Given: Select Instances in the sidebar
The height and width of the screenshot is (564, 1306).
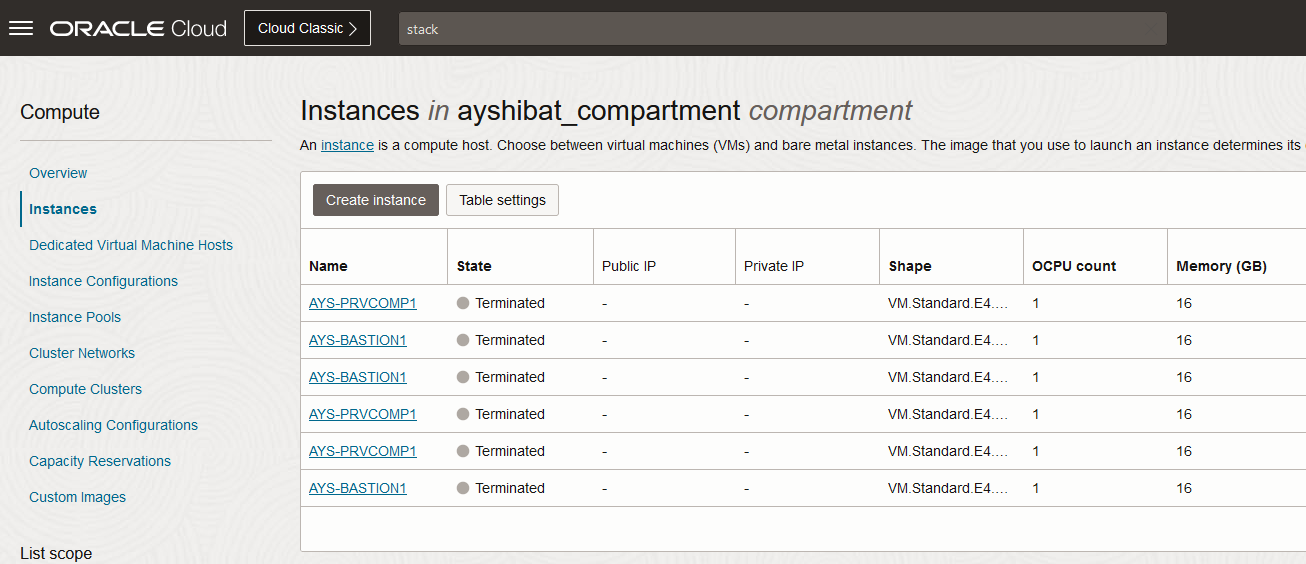Looking at the screenshot, I should tap(63, 209).
